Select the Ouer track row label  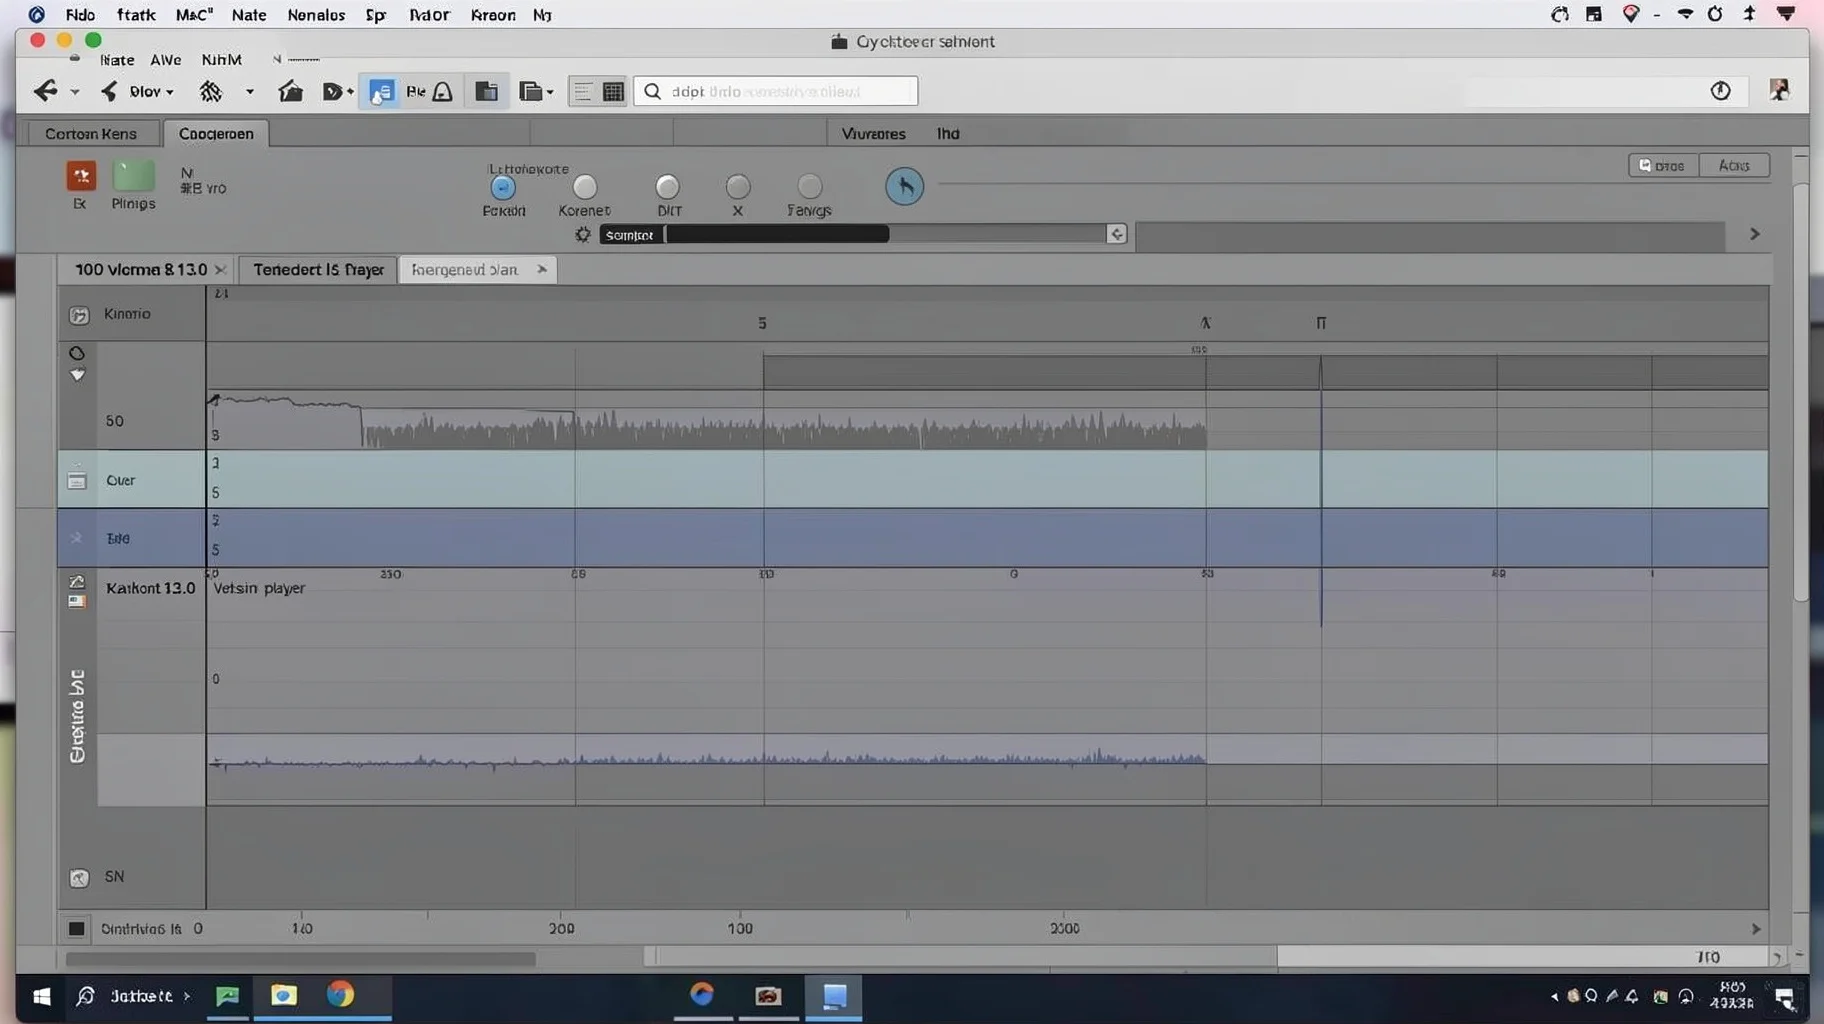tap(121, 480)
